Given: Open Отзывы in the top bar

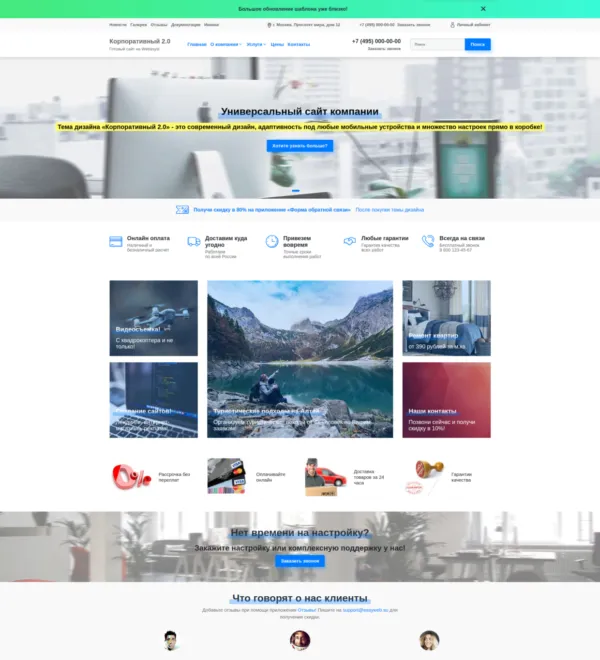Looking at the screenshot, I should (x=159, y=25).
